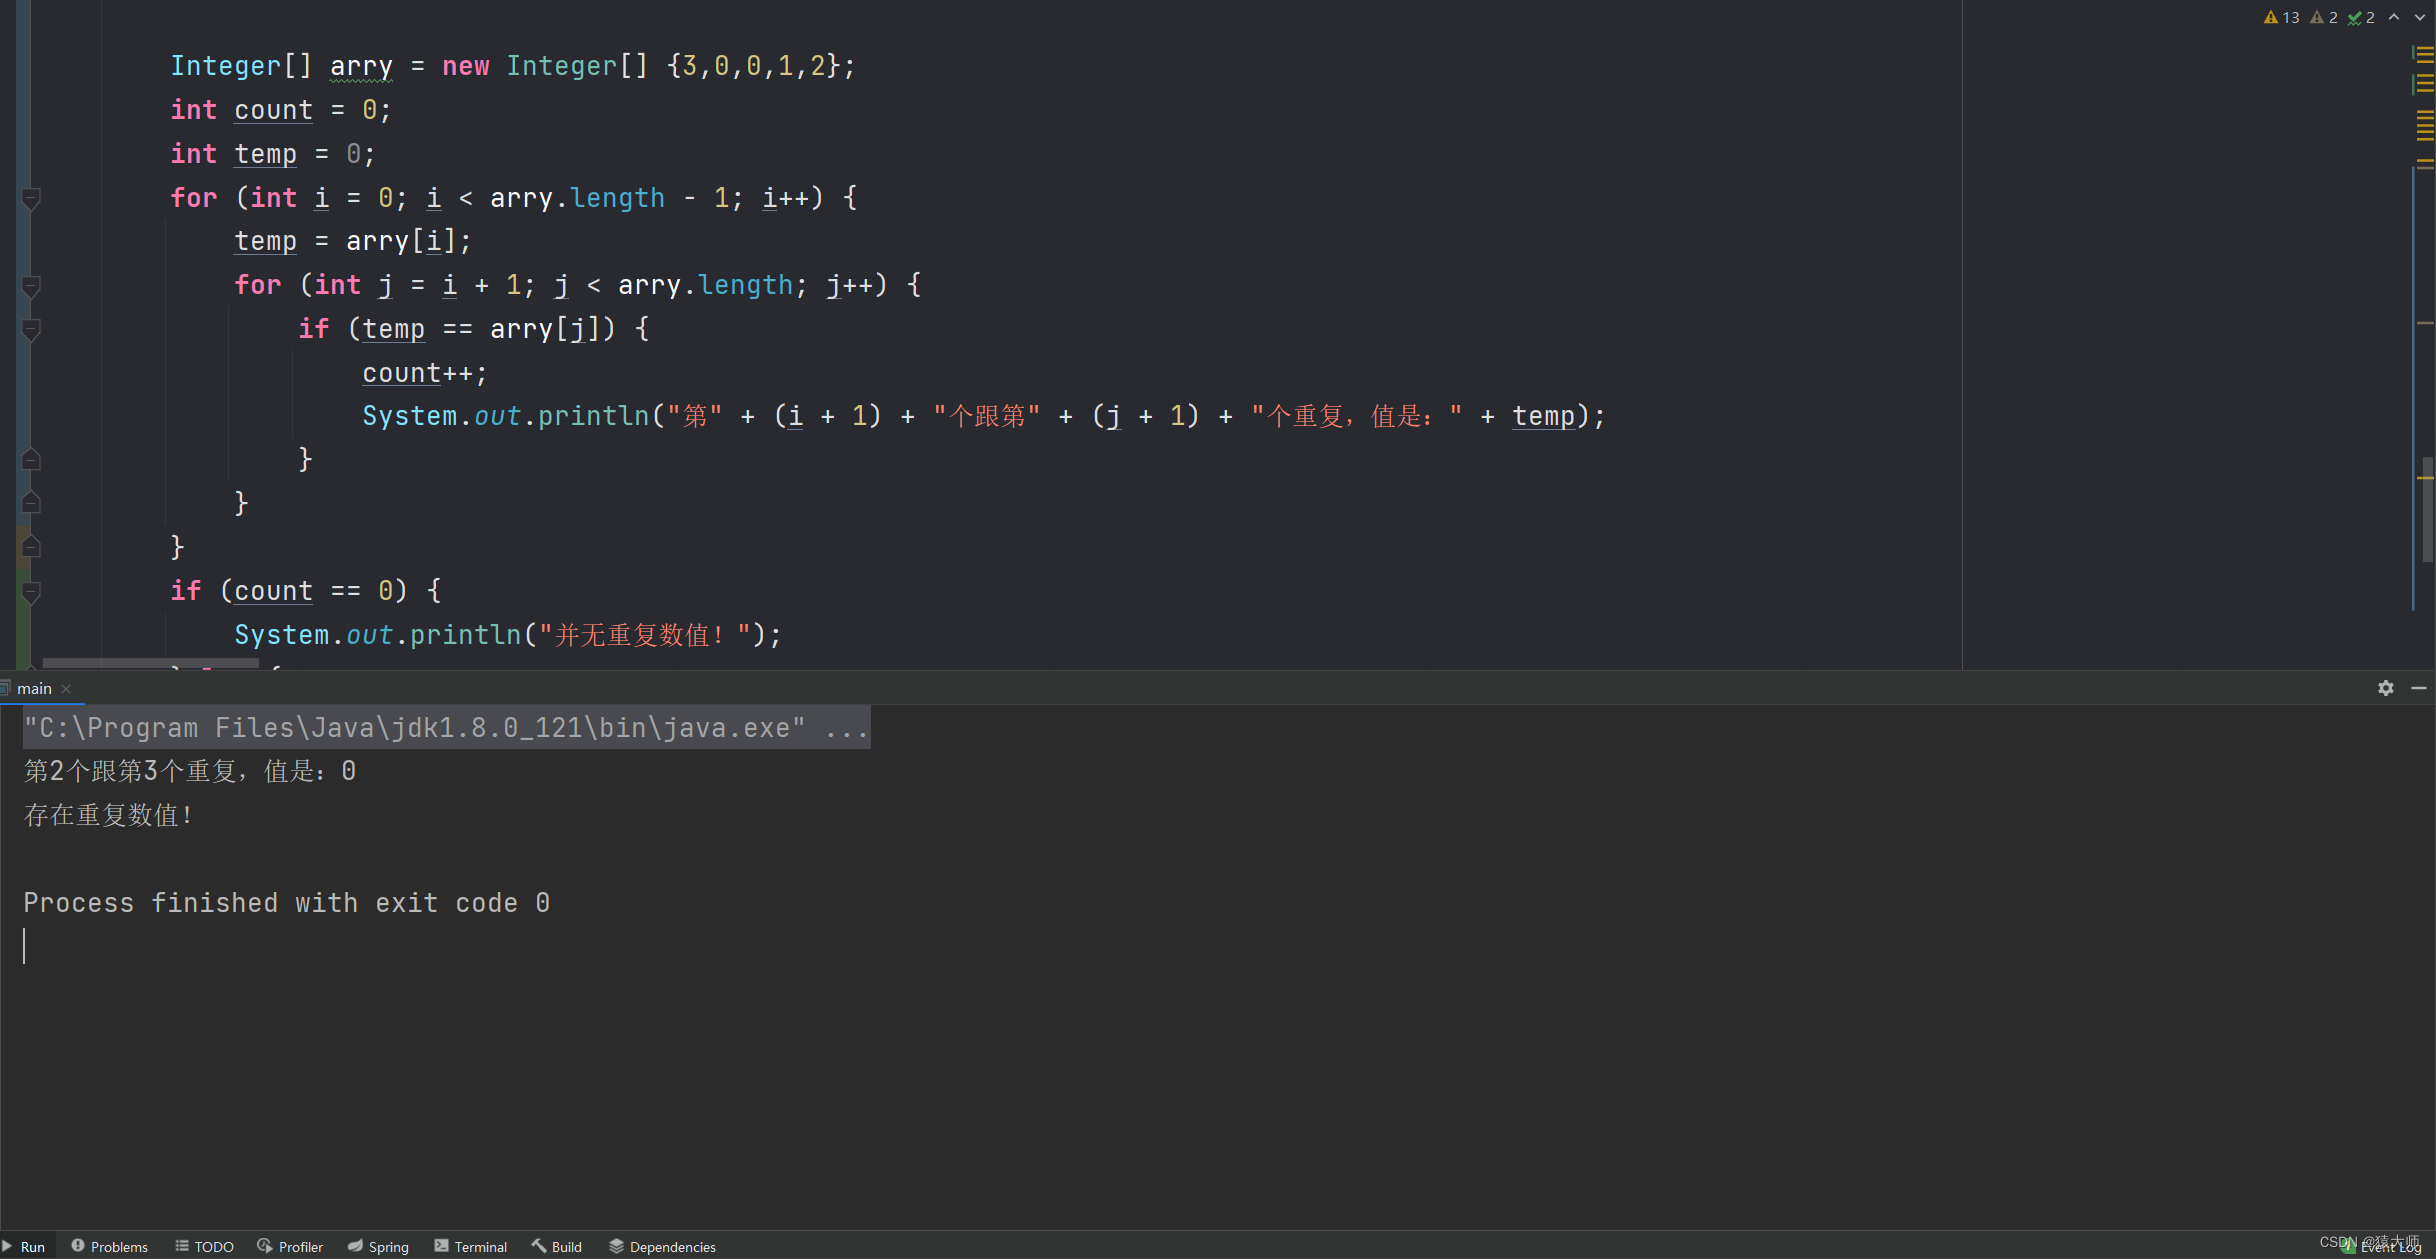The height and width of the screenshot is (1259, 2436).
Task: Open the Spring tool window
Action: tap(379, 1246)
